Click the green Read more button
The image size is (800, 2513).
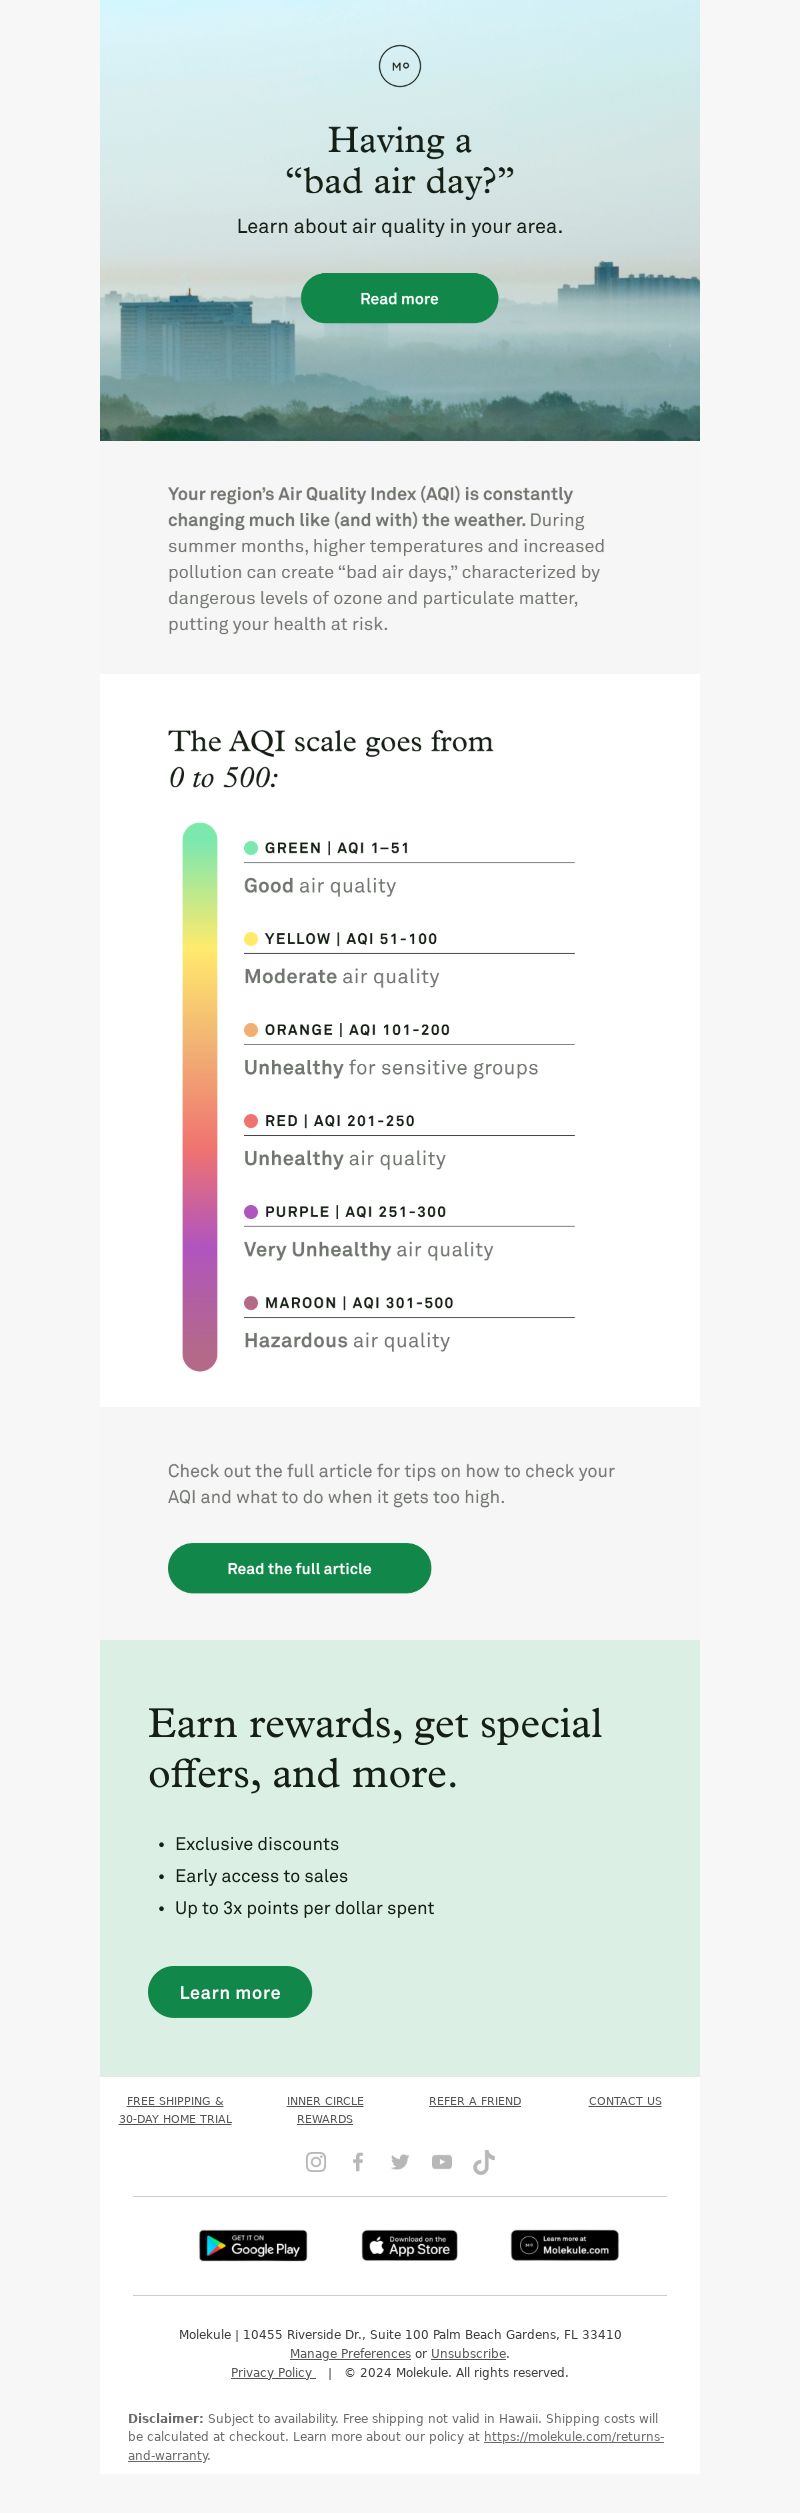tap(399, 298)
